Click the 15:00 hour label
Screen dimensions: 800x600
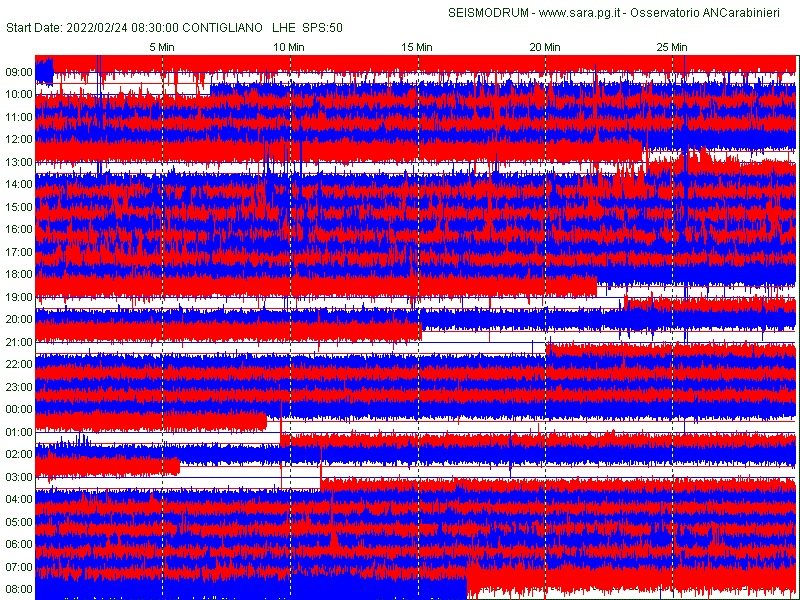point(18,207)
